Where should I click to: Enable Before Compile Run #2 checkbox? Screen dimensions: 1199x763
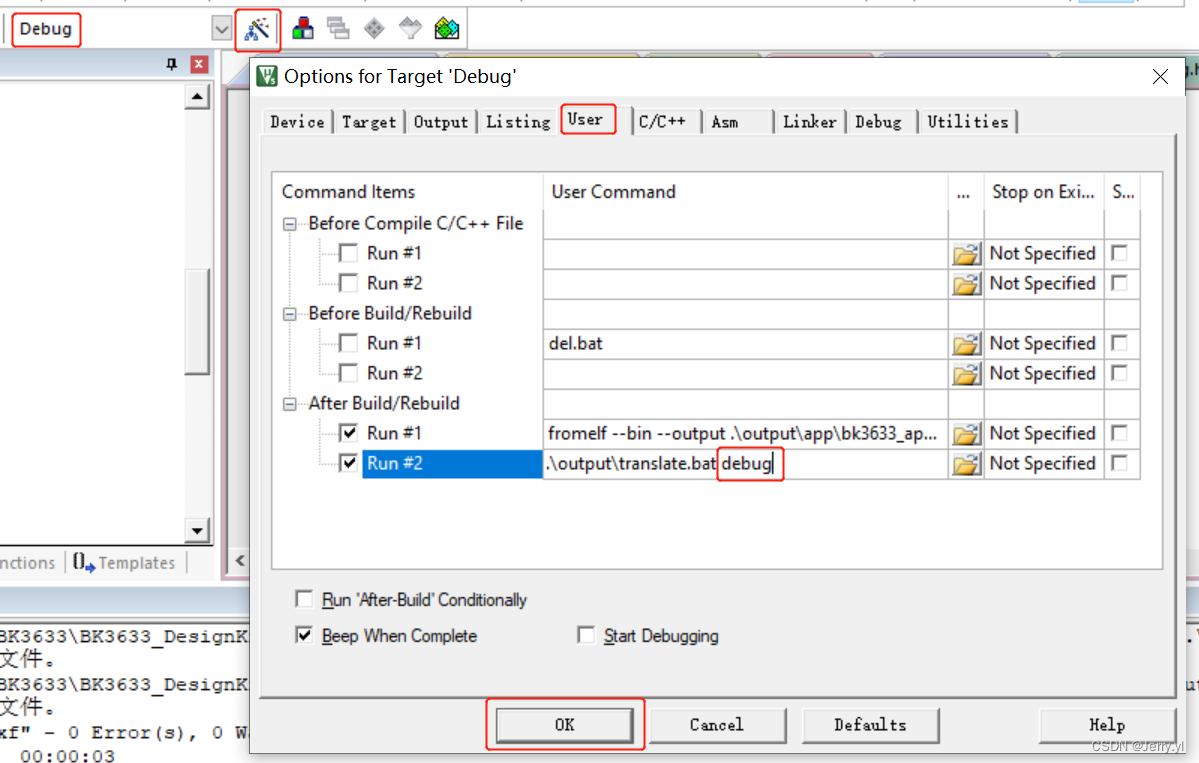click(349, 283)
